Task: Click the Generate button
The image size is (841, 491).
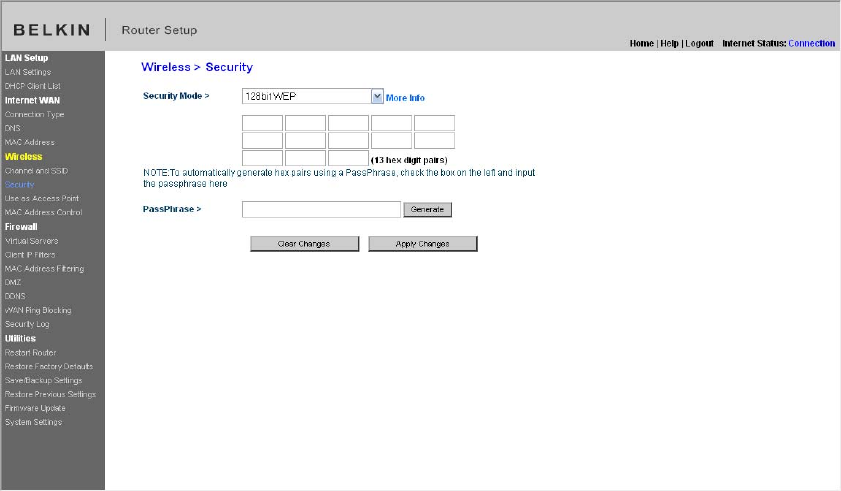Action: (x=427, y=210)
